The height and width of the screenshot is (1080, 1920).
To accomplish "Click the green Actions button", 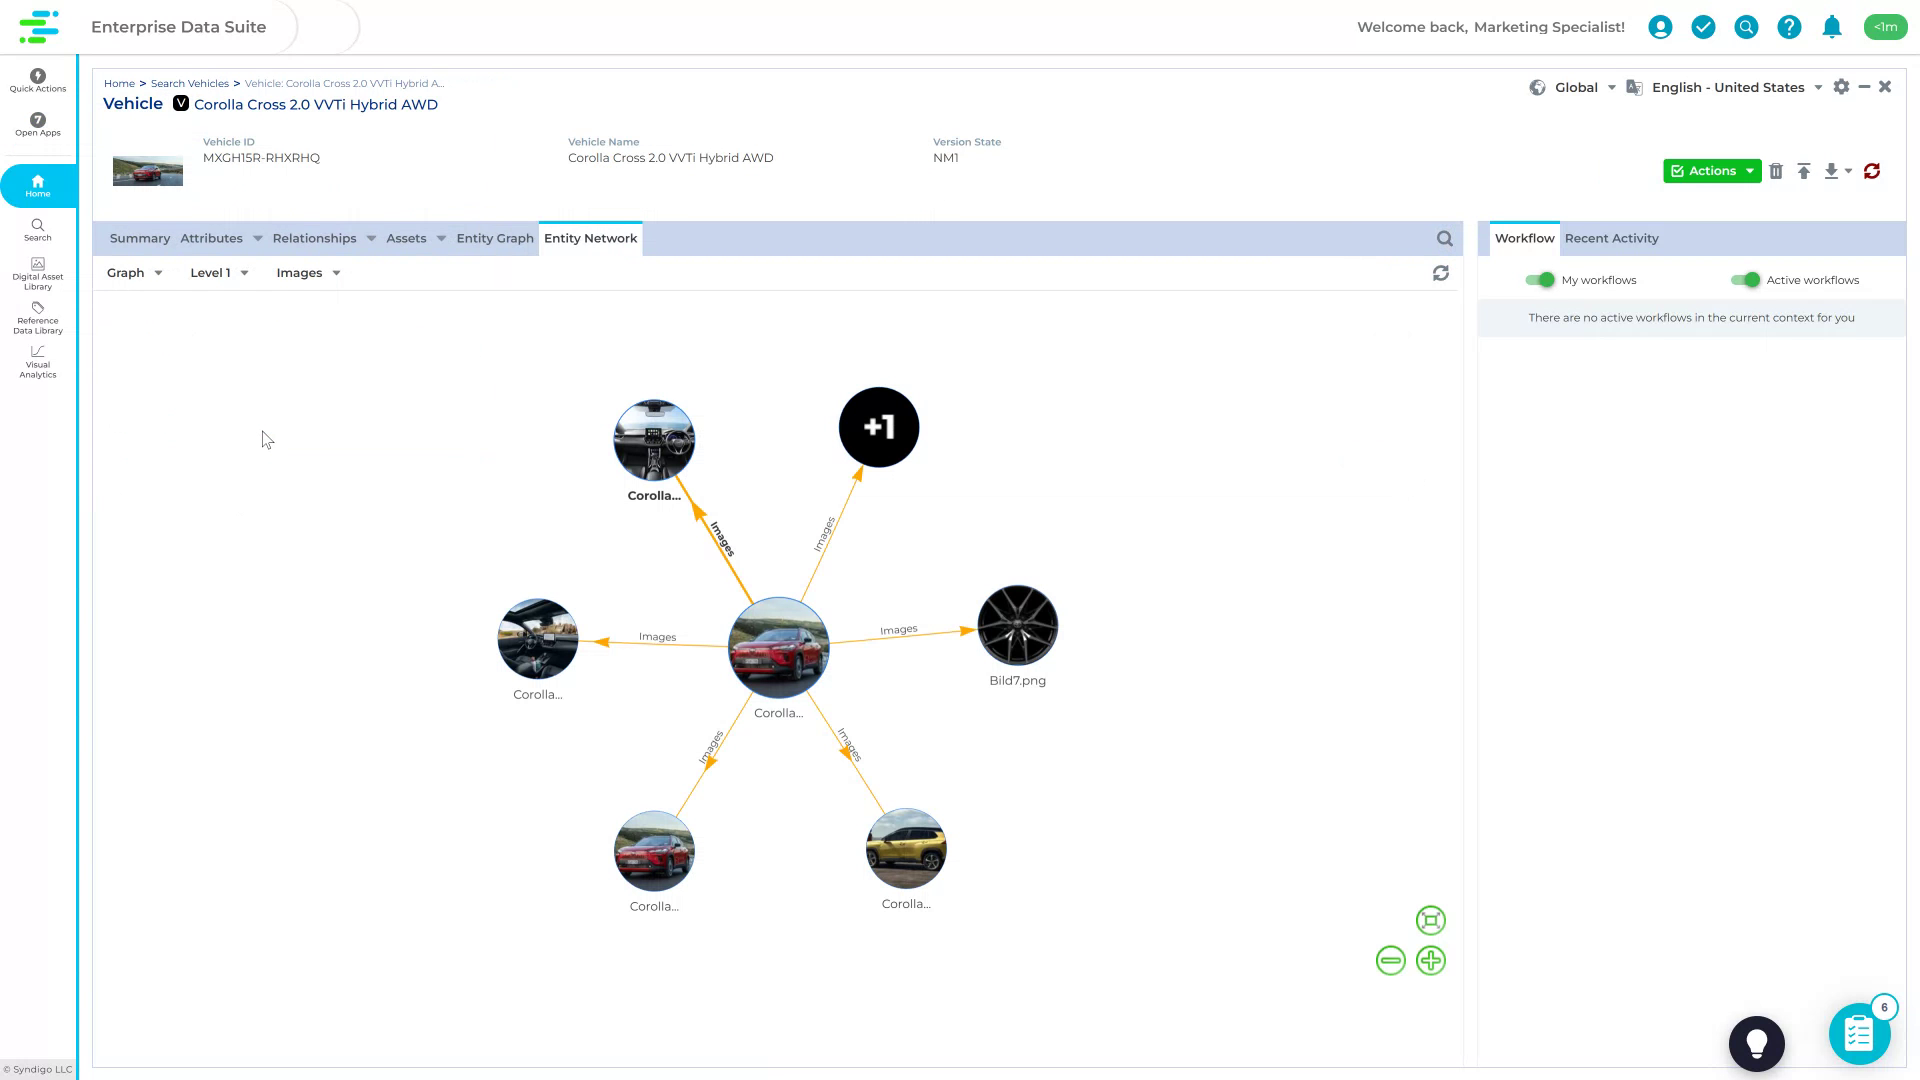I will point(1712,171).
